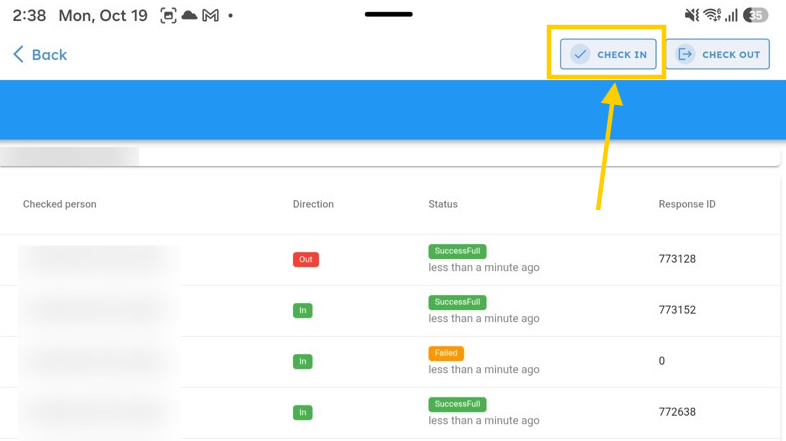Click the loading progress bar below the banner
Image resolution: width=786 pixels, height=441 pixels.
(390, 156)
